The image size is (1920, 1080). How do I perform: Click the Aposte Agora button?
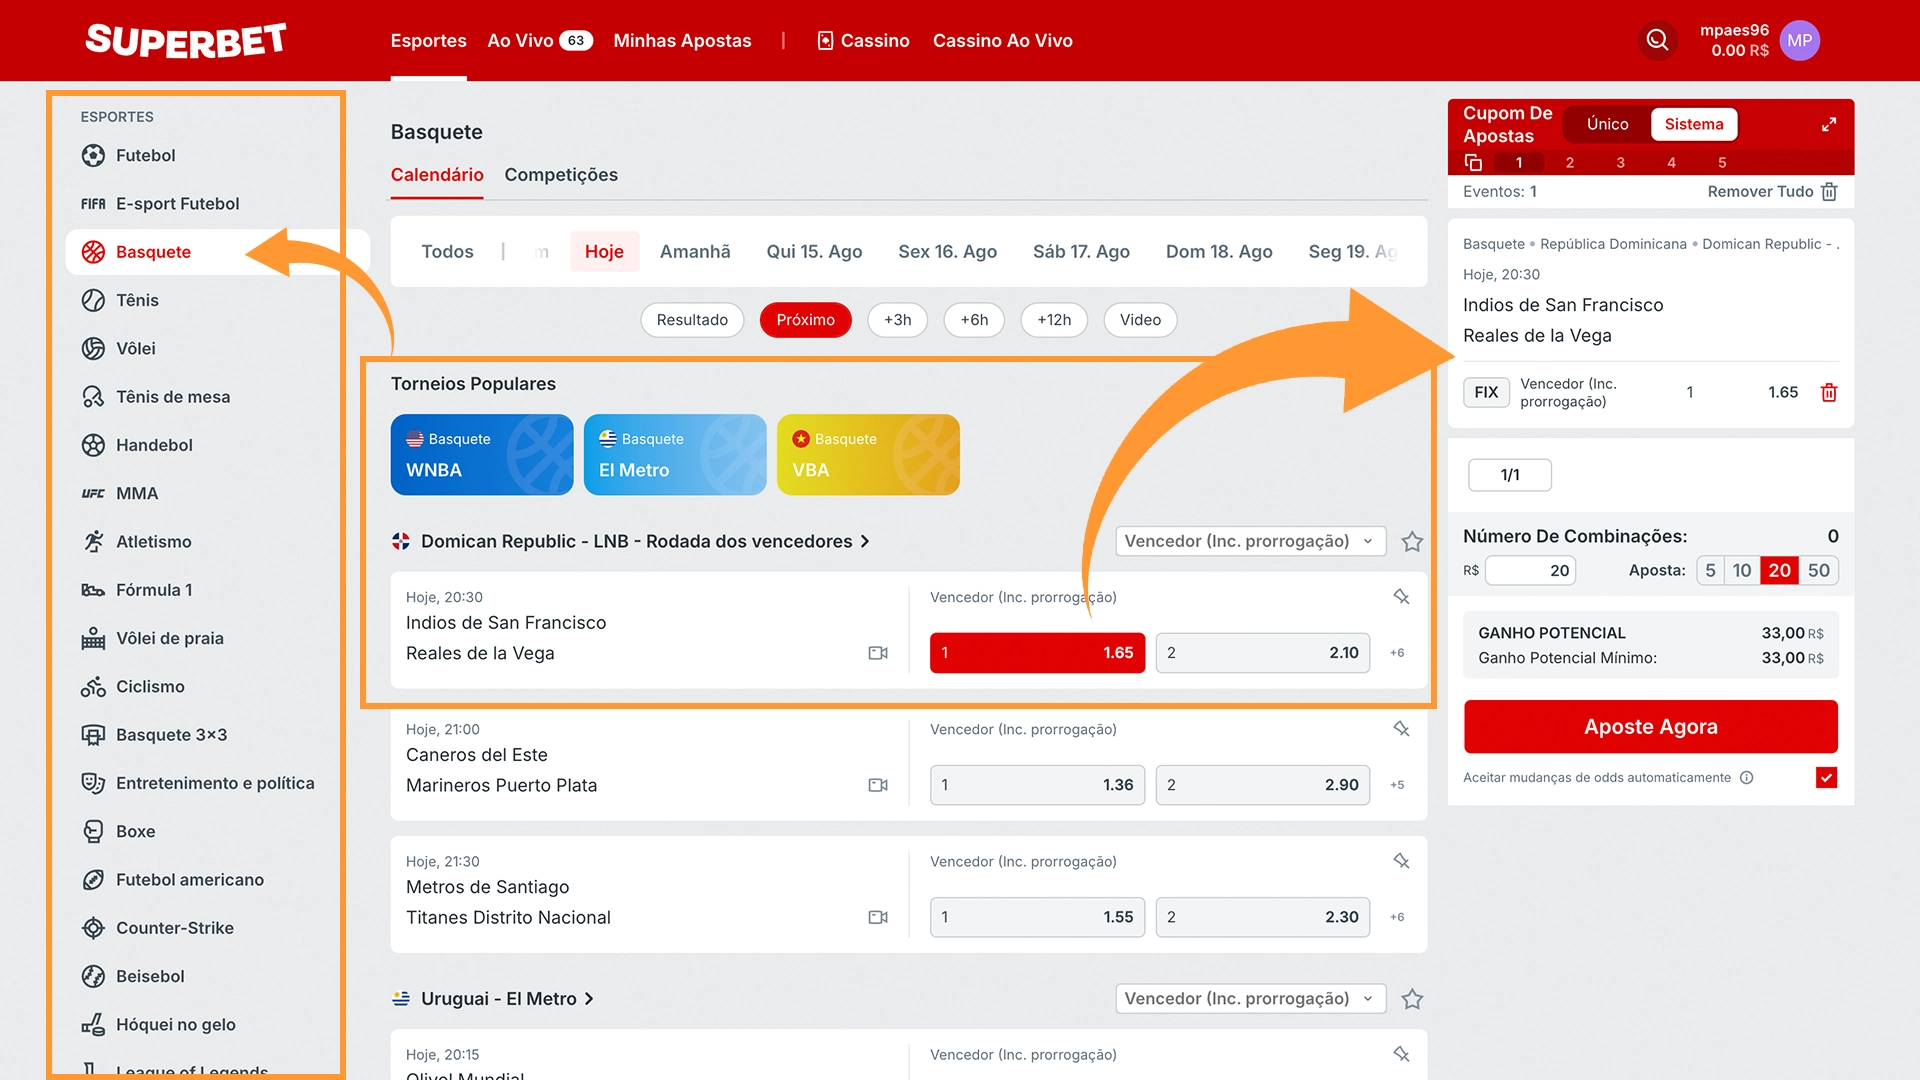(x=1651, y=727)
